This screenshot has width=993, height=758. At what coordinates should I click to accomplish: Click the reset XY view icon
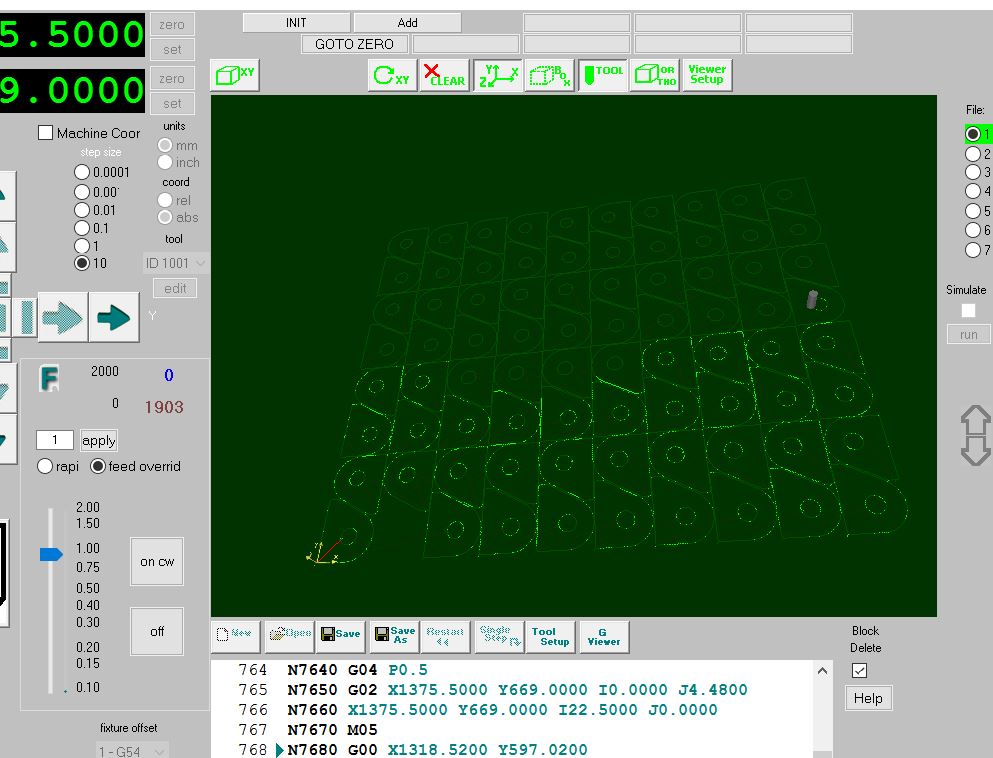point(392,75)
